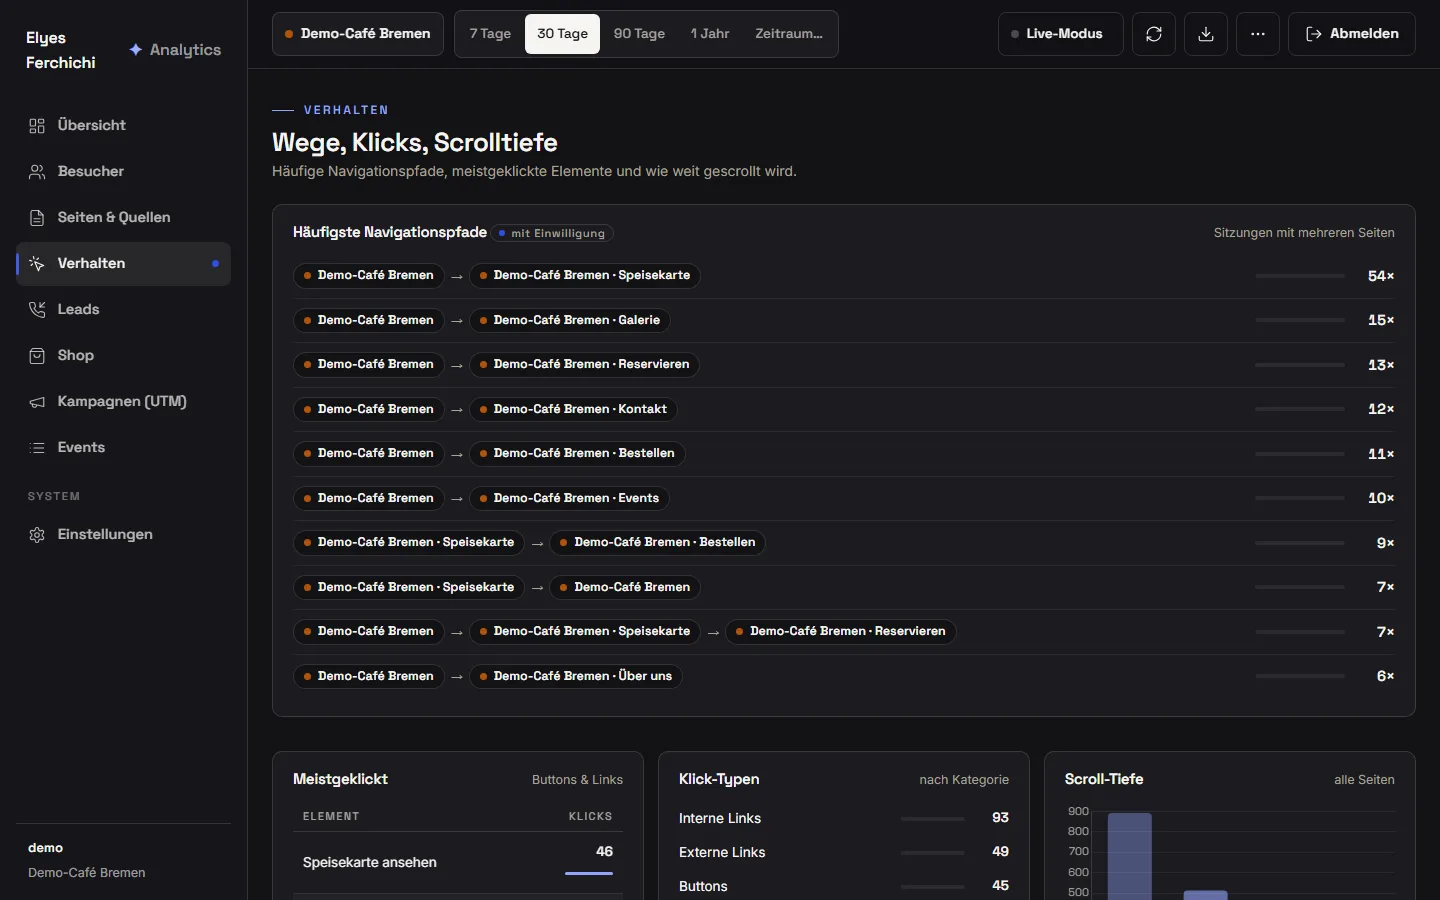
Task: Click the Reservieren chip in the 13× path
Action: (584, 365)
